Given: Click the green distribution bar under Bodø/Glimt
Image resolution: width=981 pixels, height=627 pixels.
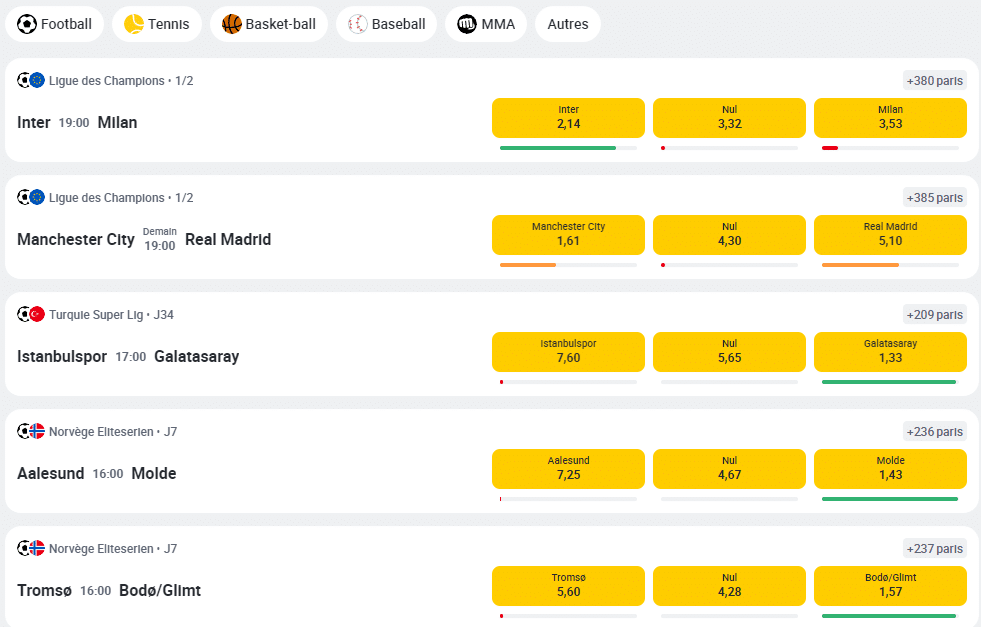Looking at the screenshot, I should pyautogui.click(x=889, y=616).
